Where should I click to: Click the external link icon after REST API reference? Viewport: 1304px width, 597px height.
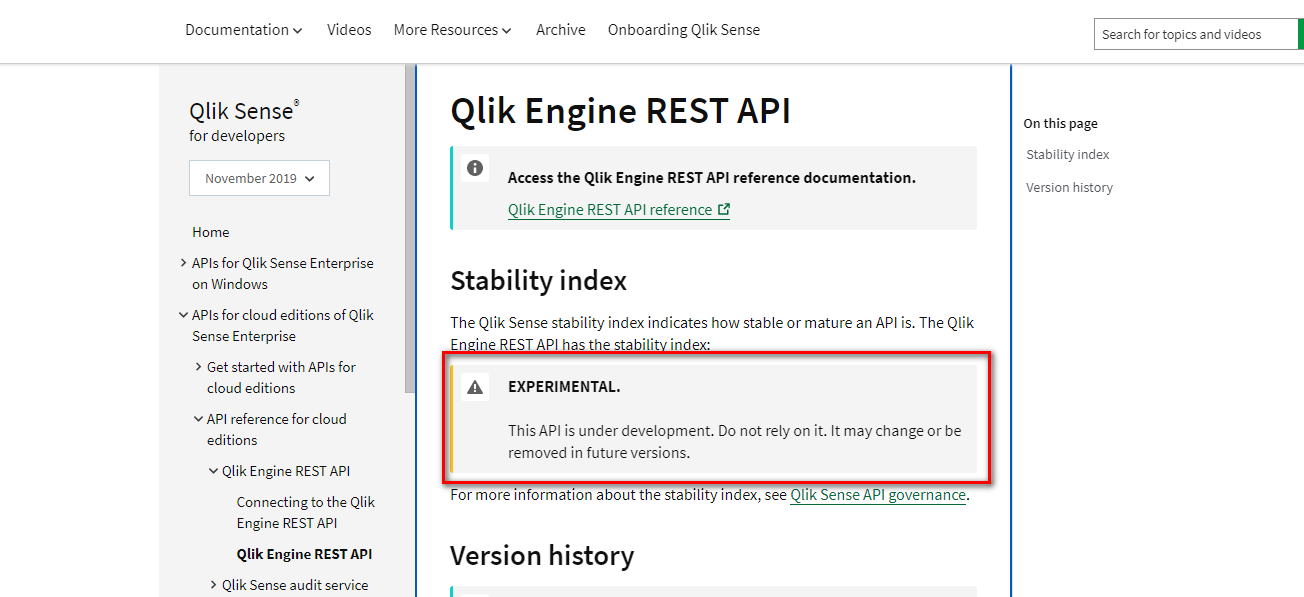[724, 210]
